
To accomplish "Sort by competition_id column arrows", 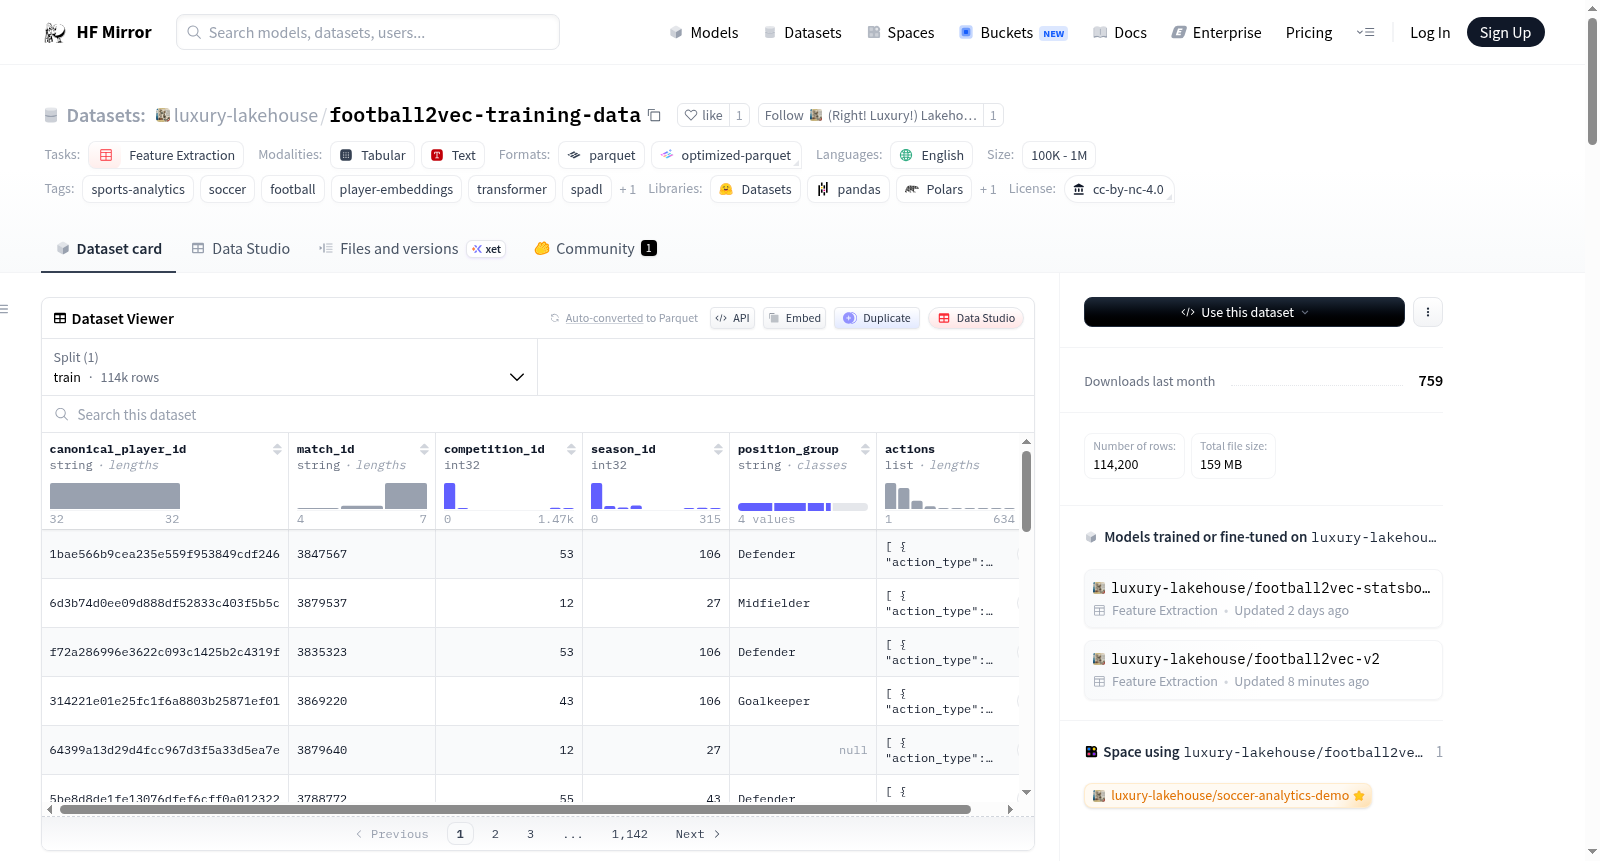I will pyautogui.click(x=571, y=449).
